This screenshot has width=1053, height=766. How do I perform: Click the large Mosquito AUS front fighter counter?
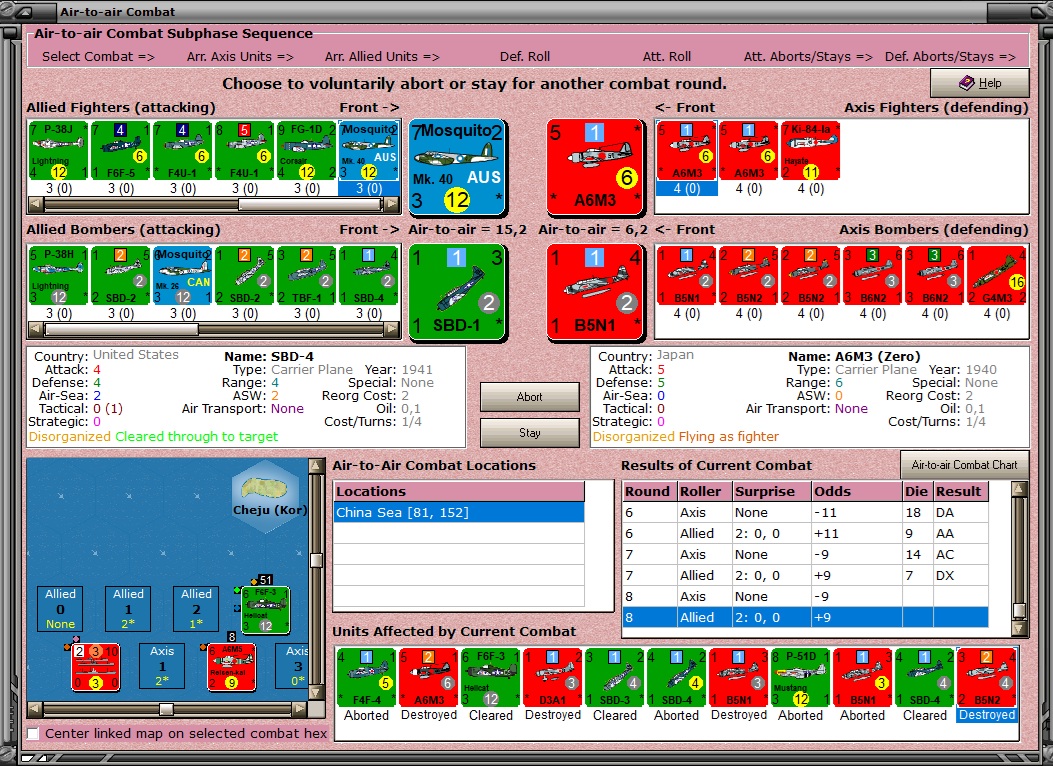pyautogui.click(x=458, y=168)
